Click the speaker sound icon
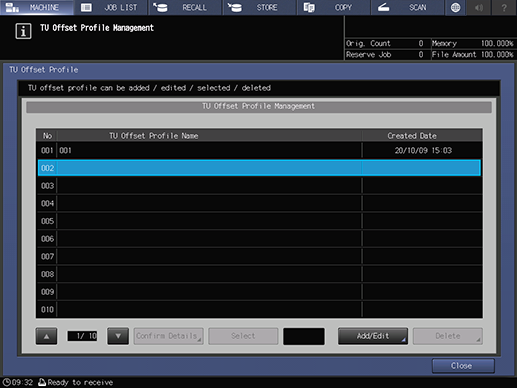The width and height of the screenshot is (517, 388). click(479, 7)
